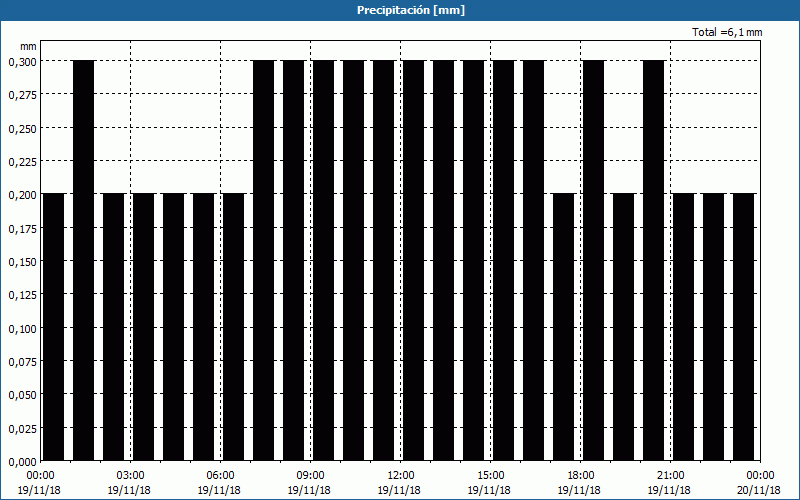Select the 0,125 y-axis label
Screen dimensions: 800x500
coord(22,295)
